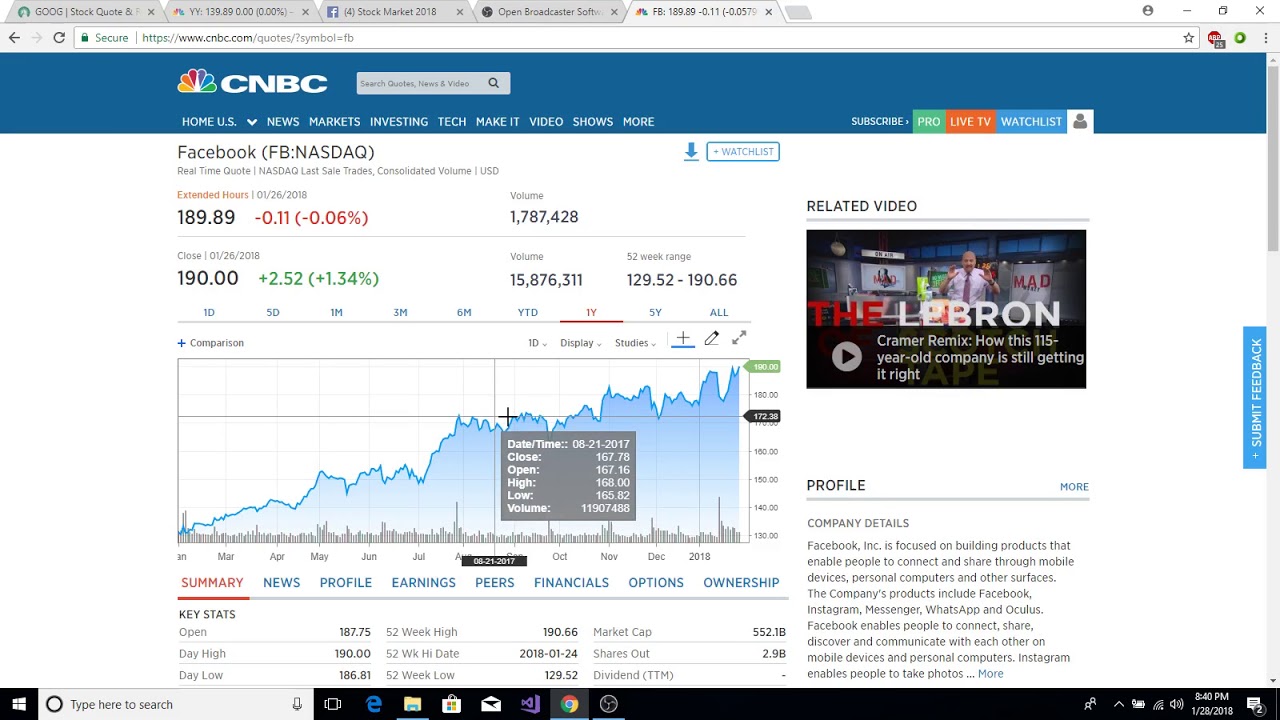Open Task View on the taskbar
Screen dimensions: 1280x720
pos(333,704)
